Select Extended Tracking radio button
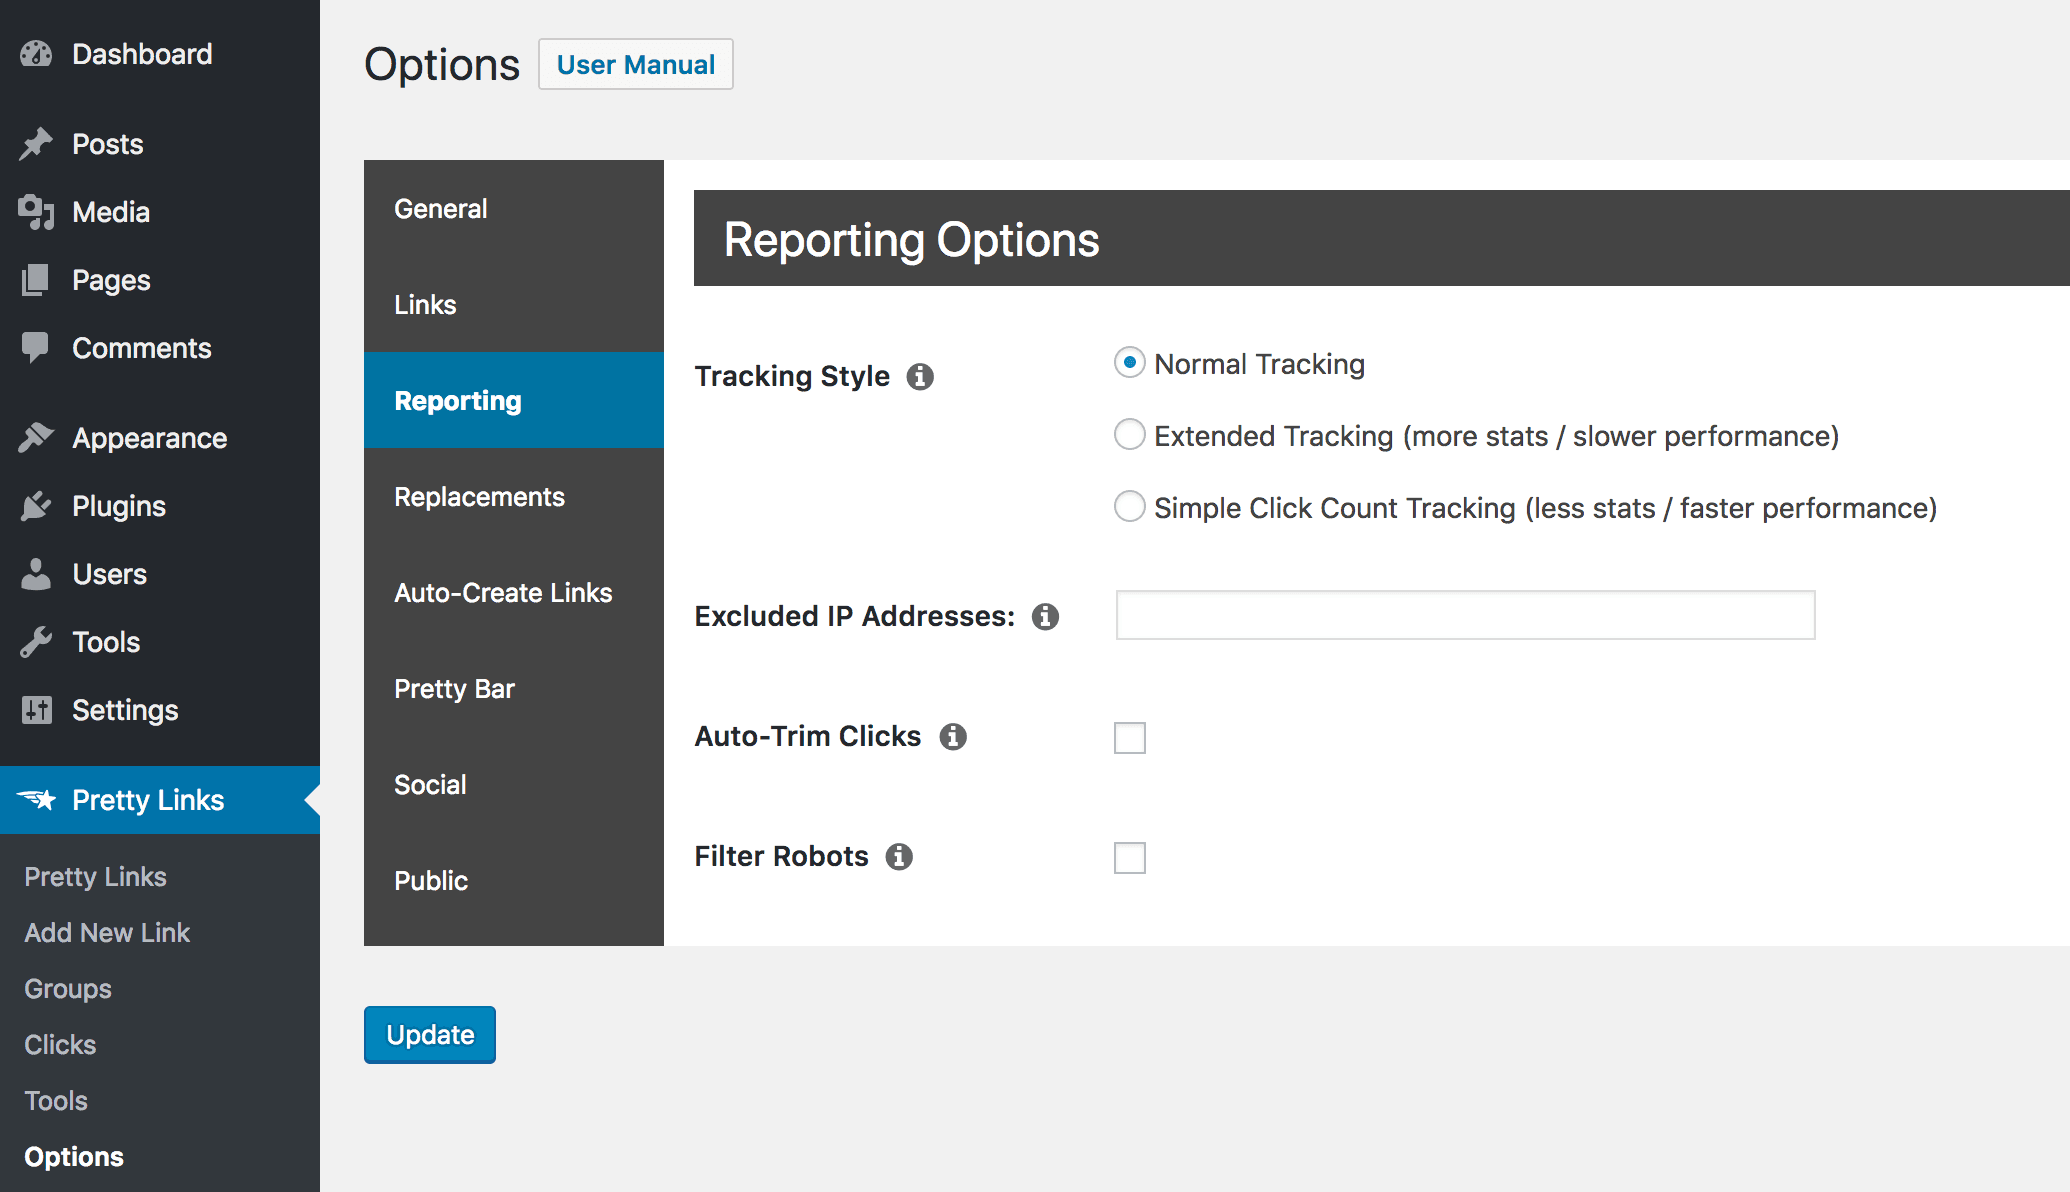Viewport: 2070px width, 1192px height. point(1129,435)
